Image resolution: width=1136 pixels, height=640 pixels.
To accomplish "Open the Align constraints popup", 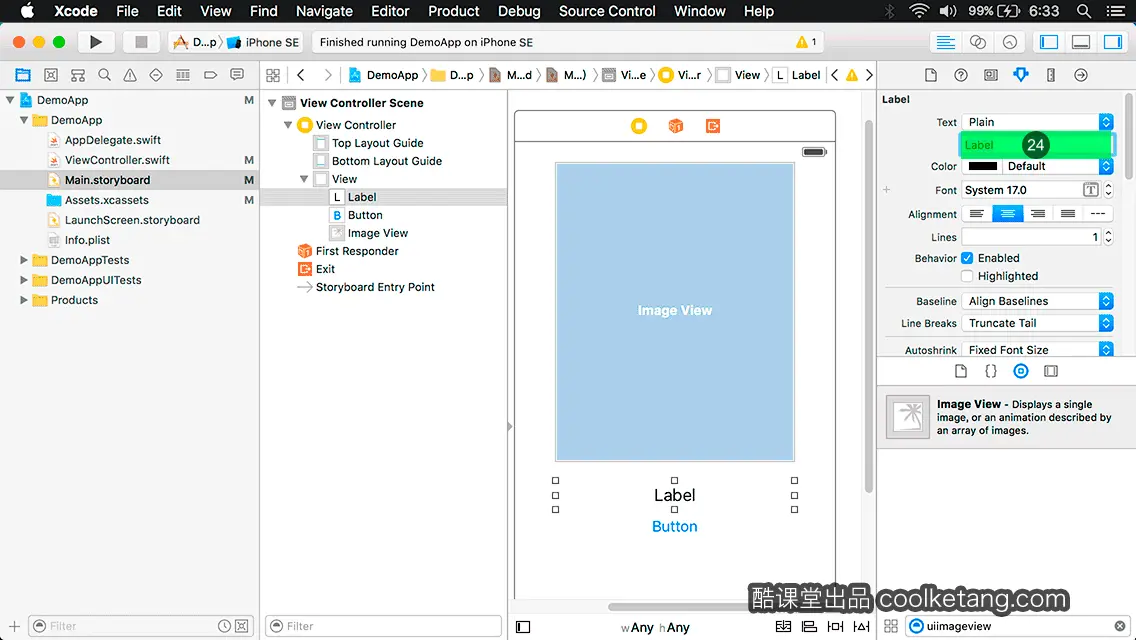I will click(809, 626).
